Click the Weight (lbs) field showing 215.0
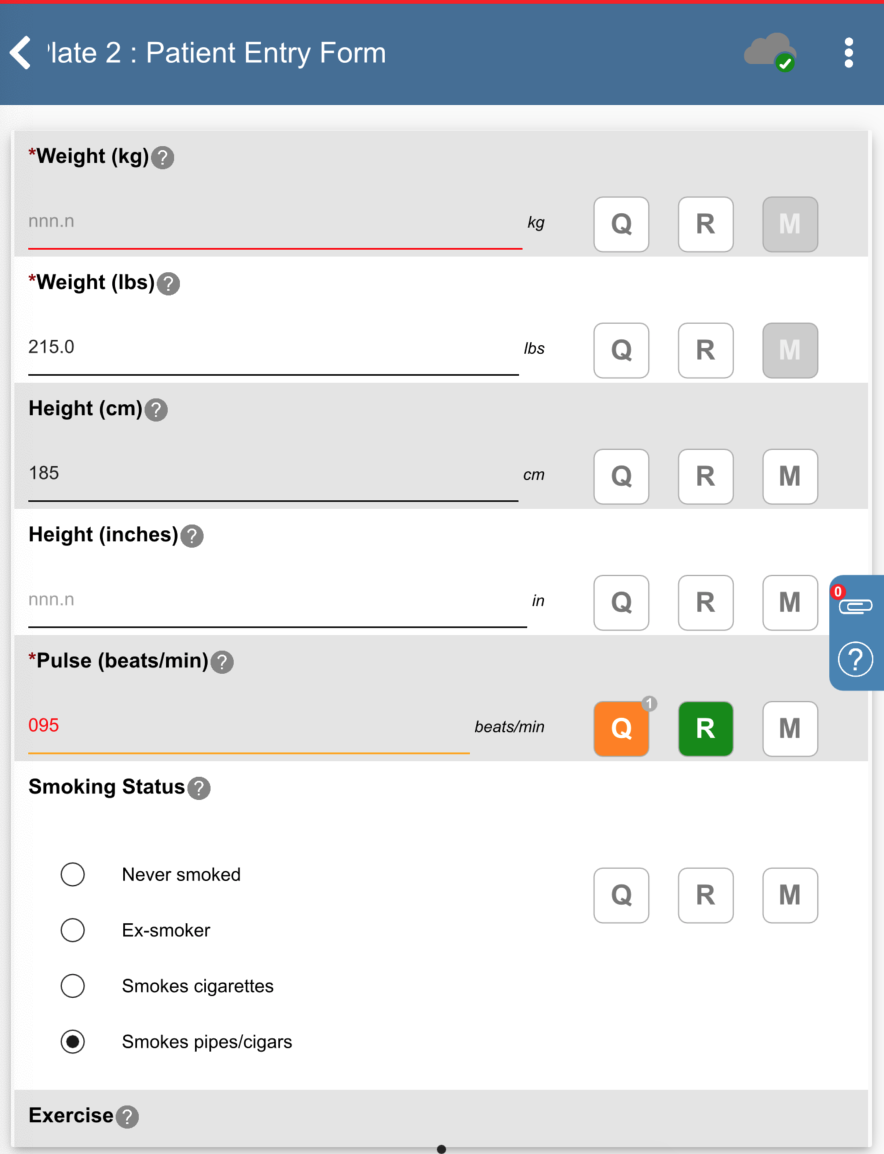Image resolution: width=884 pixels, height=1154 pixels. point(272,348)
